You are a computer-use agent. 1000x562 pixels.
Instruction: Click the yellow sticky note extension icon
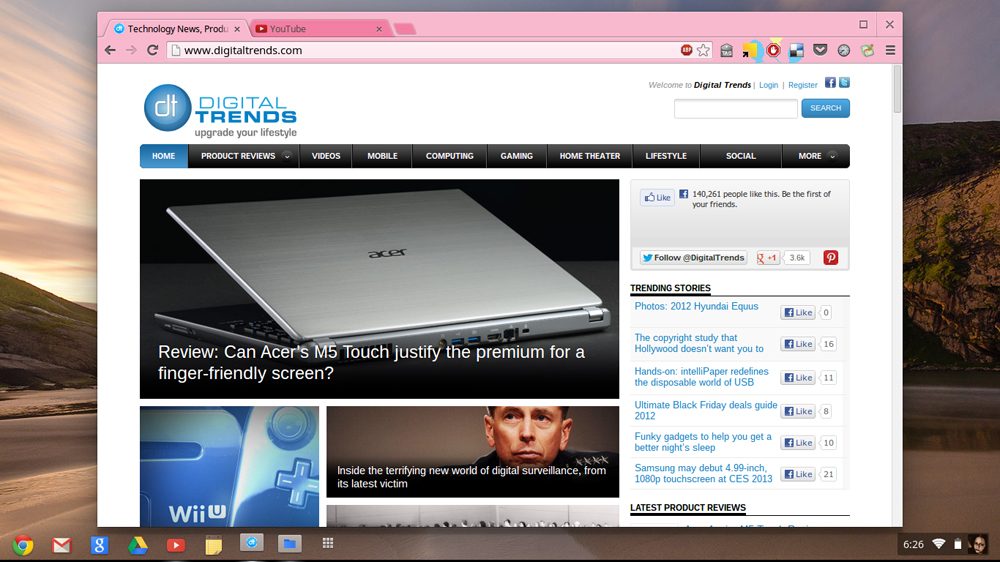(750, 50)
